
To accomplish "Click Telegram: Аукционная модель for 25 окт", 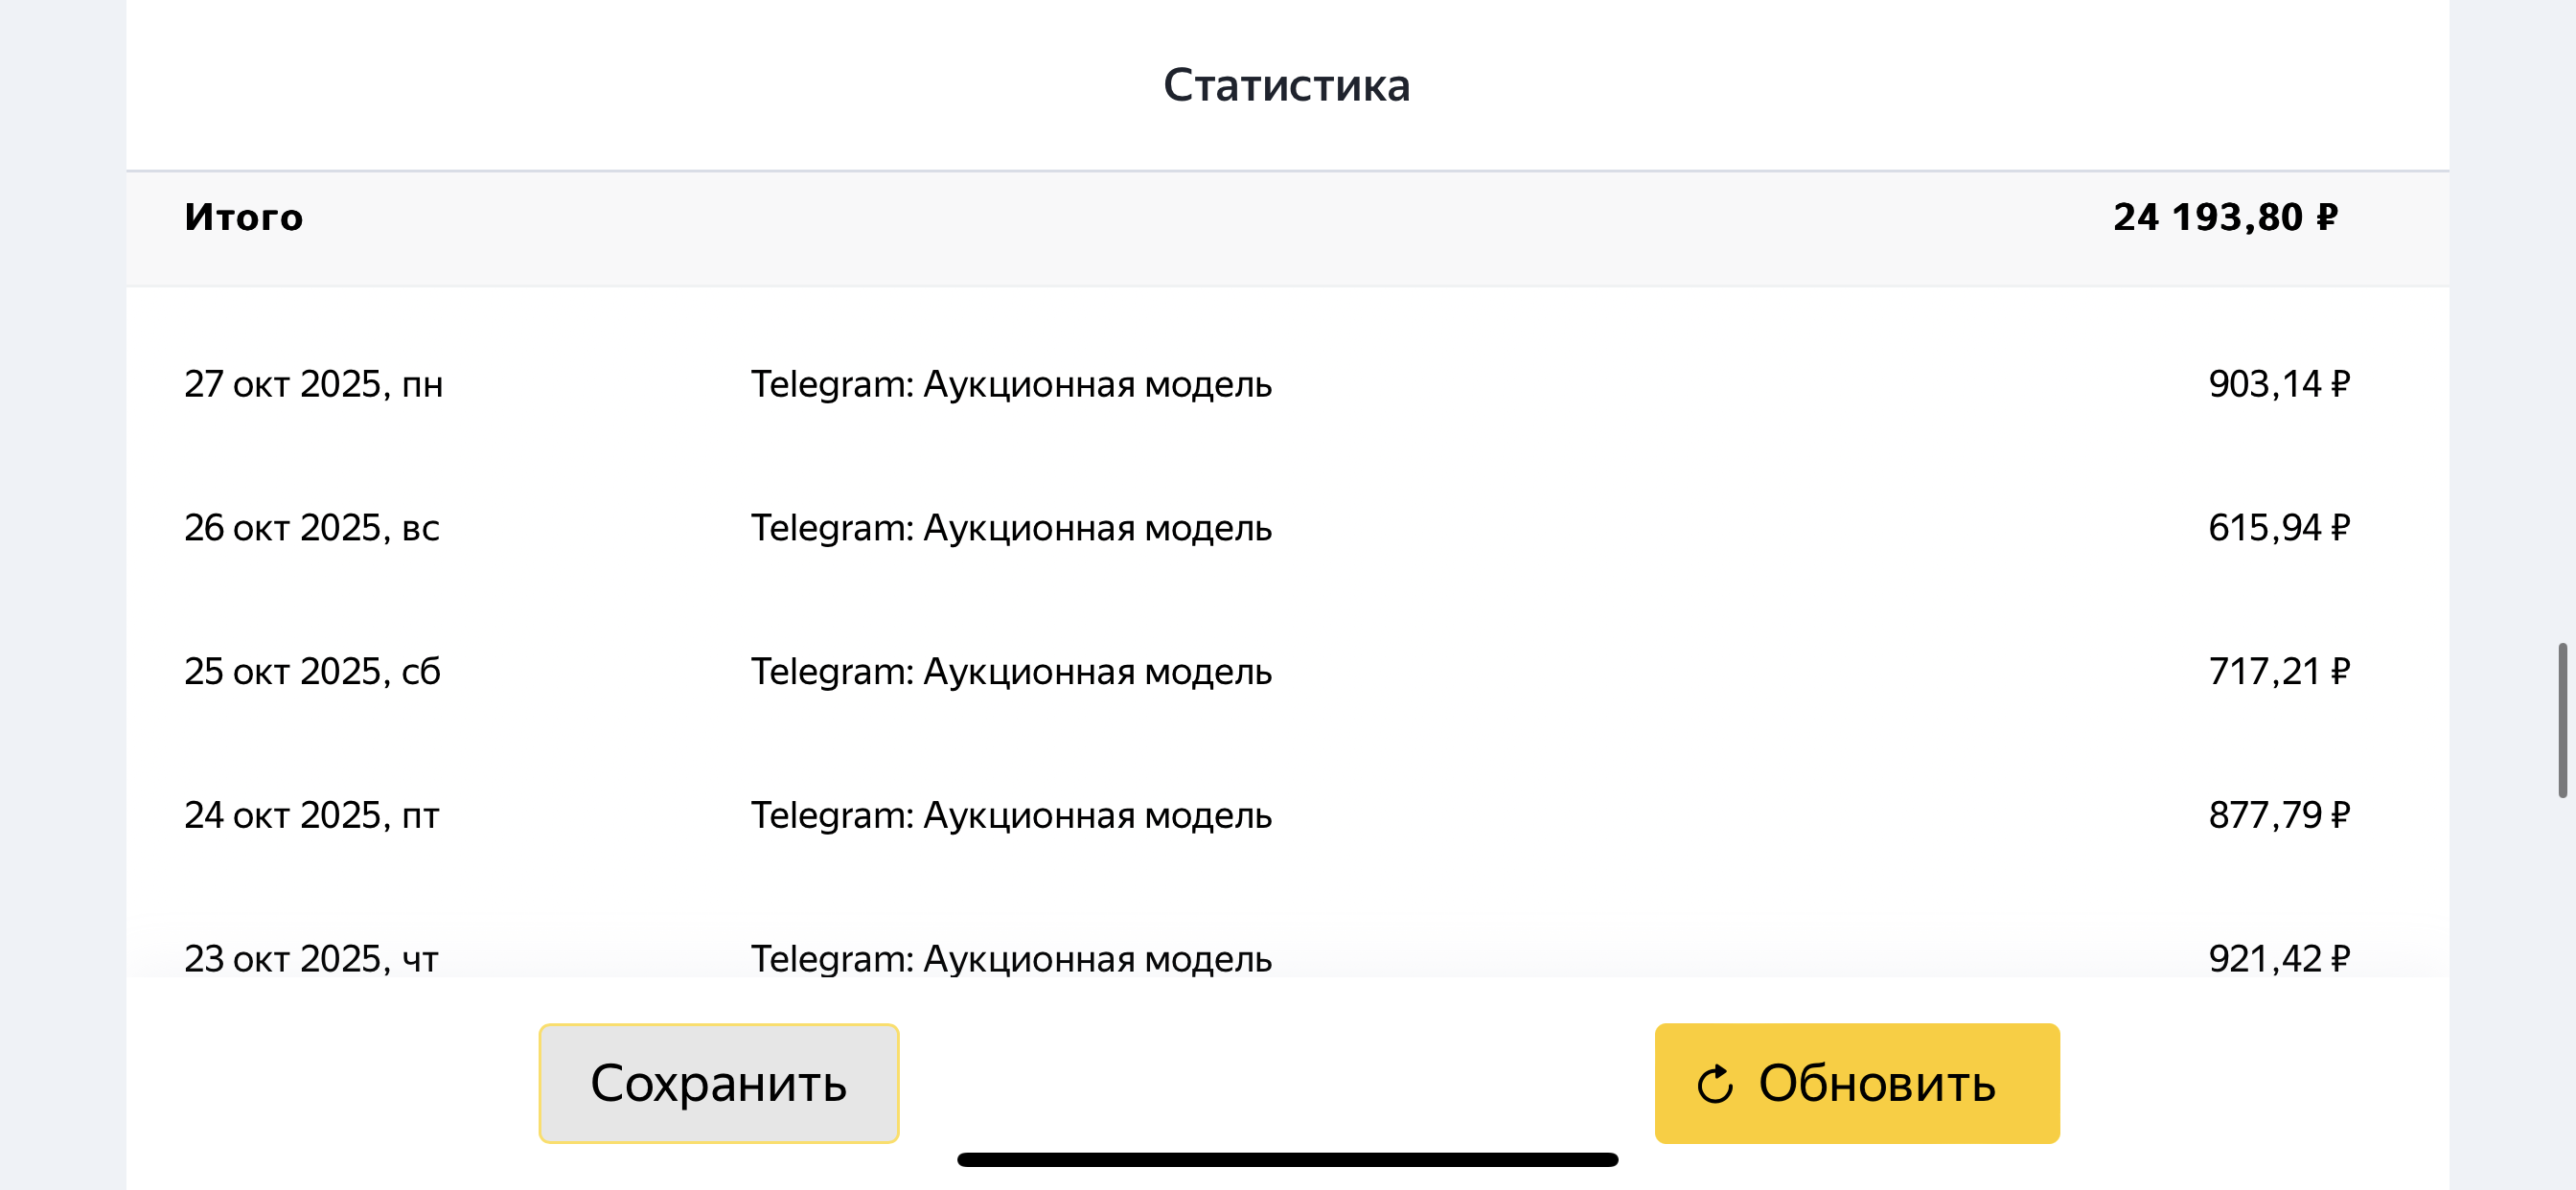I will coord(1011,672).
